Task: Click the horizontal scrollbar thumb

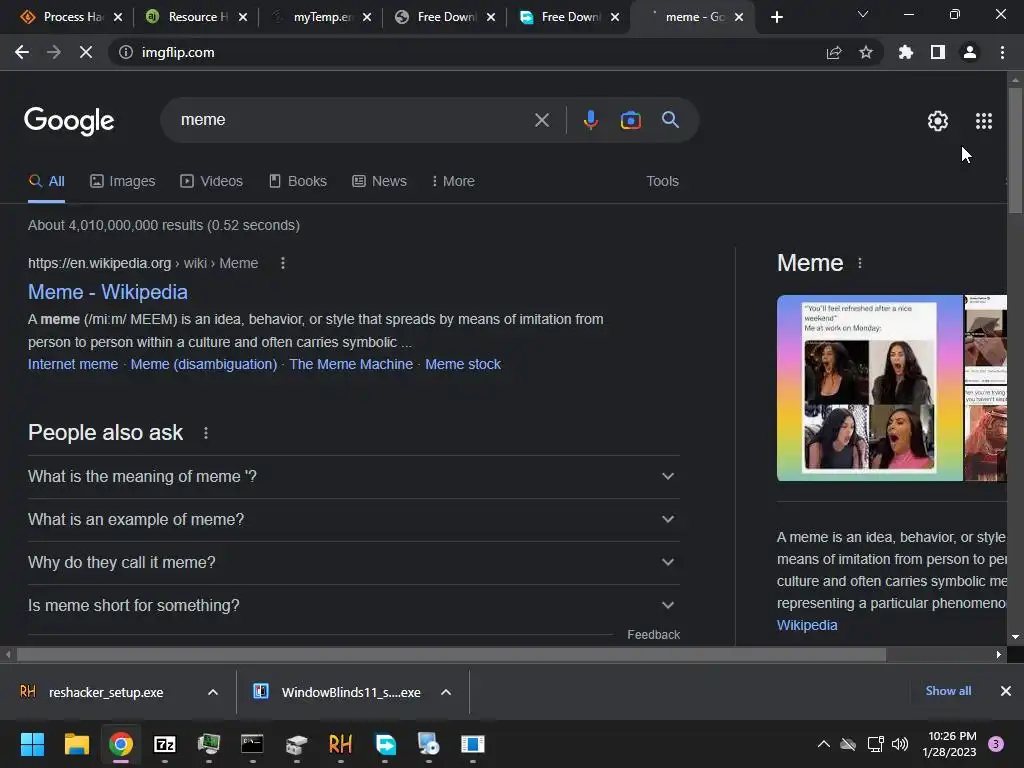Action: (451, 654)
